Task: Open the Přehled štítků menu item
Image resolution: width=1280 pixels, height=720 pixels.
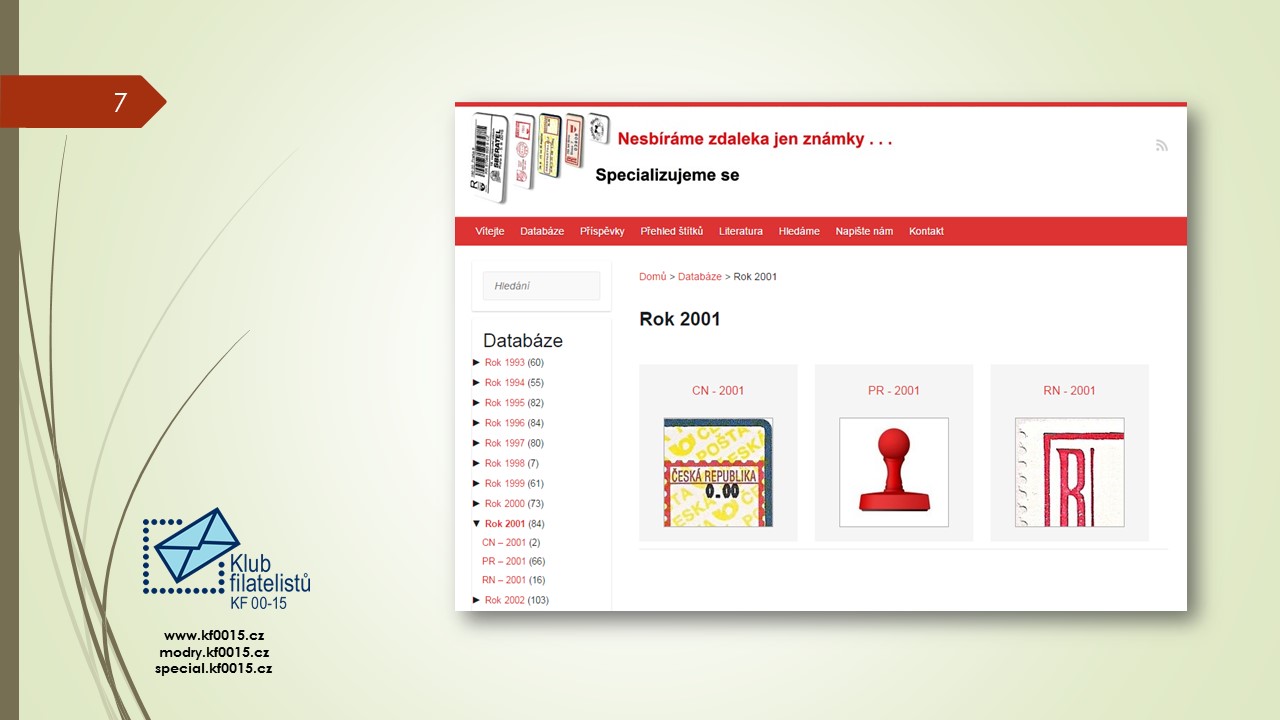Action: tap(671, 231)
